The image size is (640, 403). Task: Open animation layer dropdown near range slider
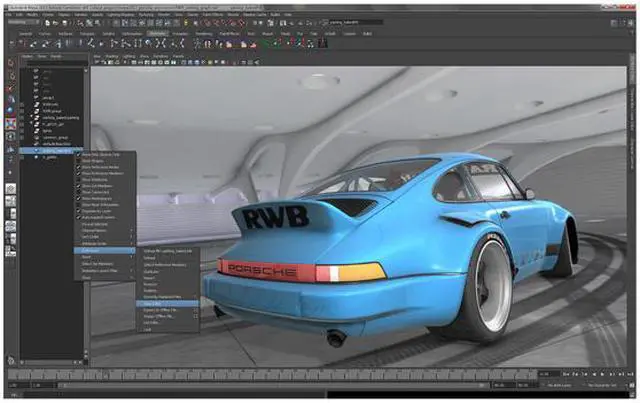click(562, 385)
